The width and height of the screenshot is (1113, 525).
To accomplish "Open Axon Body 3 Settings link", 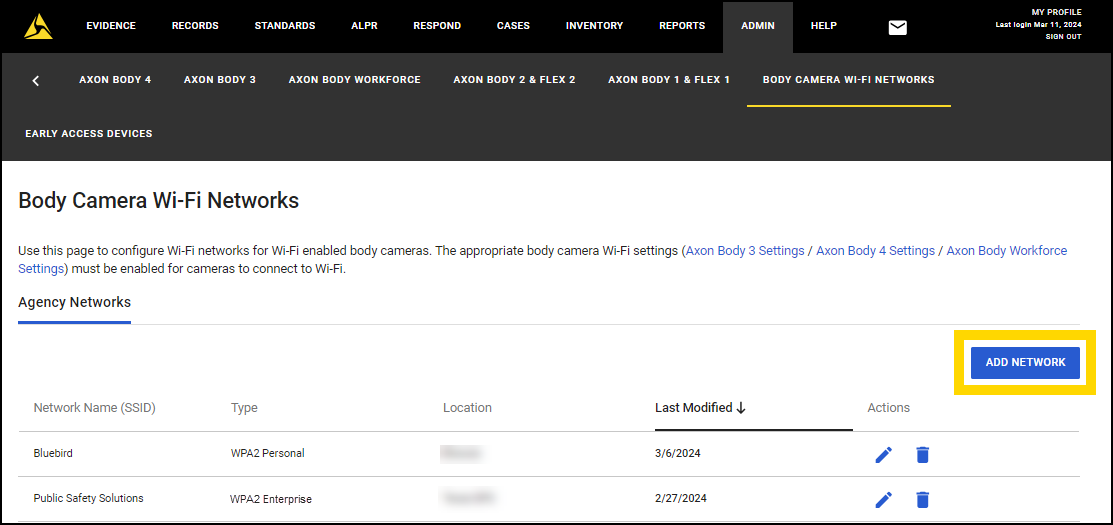I will (x=745, y=251).
